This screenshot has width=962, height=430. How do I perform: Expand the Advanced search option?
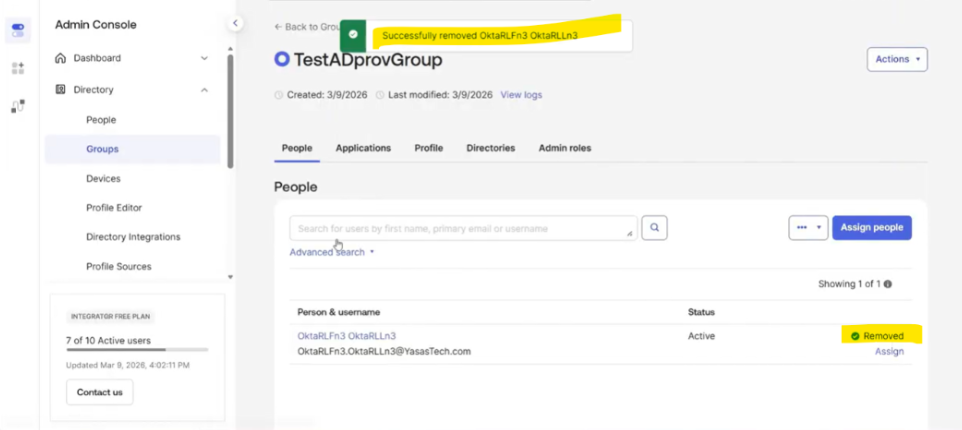[331, 252]
